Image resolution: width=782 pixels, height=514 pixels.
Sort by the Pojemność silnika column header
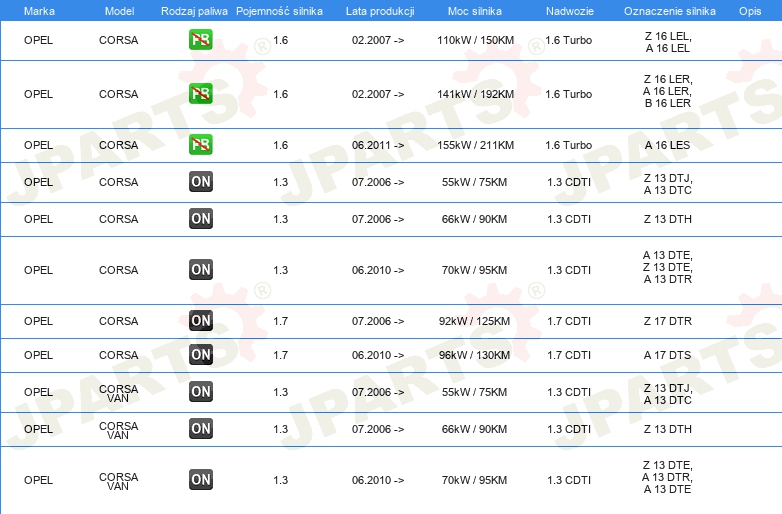pos(280,11)
